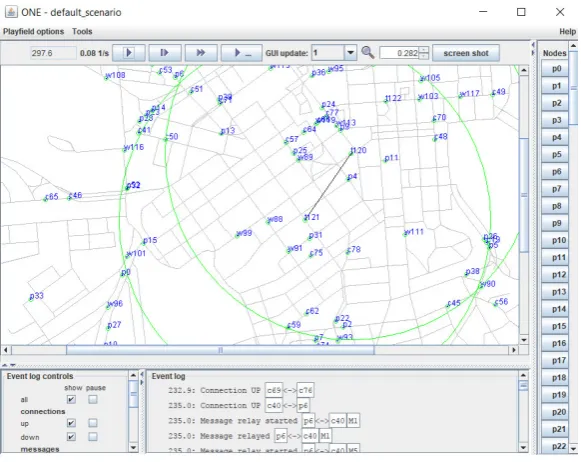Toggle connections 'up' show checkbox
This screenshot has height=462, width=581.
(x=71, y=423)
